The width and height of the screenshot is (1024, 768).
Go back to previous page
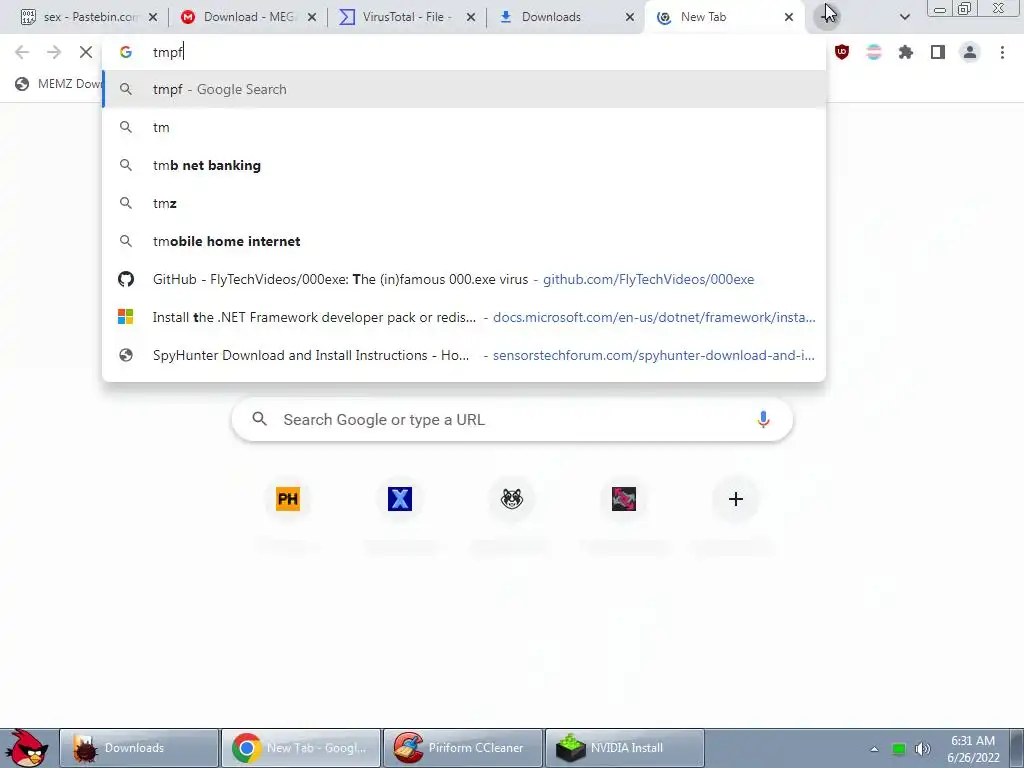click(x=22, y=52)
